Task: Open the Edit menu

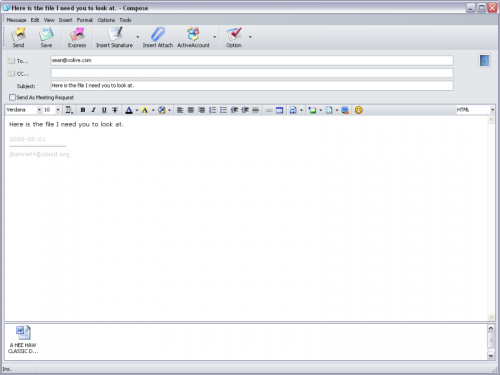Action: pyautogui.click(x=35, y=20)
